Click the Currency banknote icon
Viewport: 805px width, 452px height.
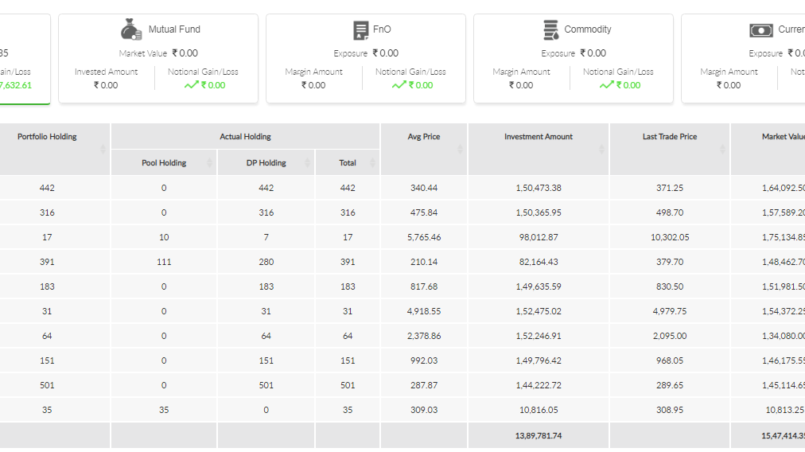click(761, 30)
